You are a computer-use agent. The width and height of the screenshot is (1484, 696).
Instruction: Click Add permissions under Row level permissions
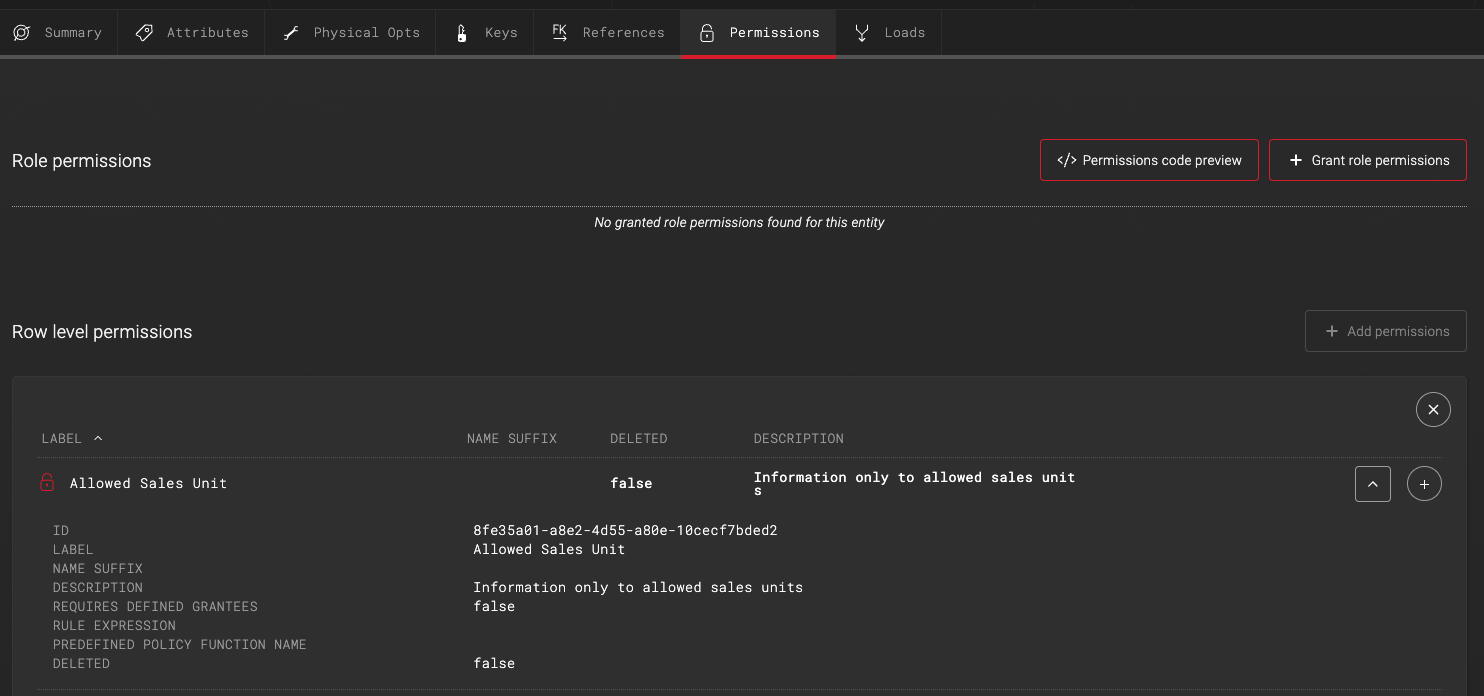1386,331
